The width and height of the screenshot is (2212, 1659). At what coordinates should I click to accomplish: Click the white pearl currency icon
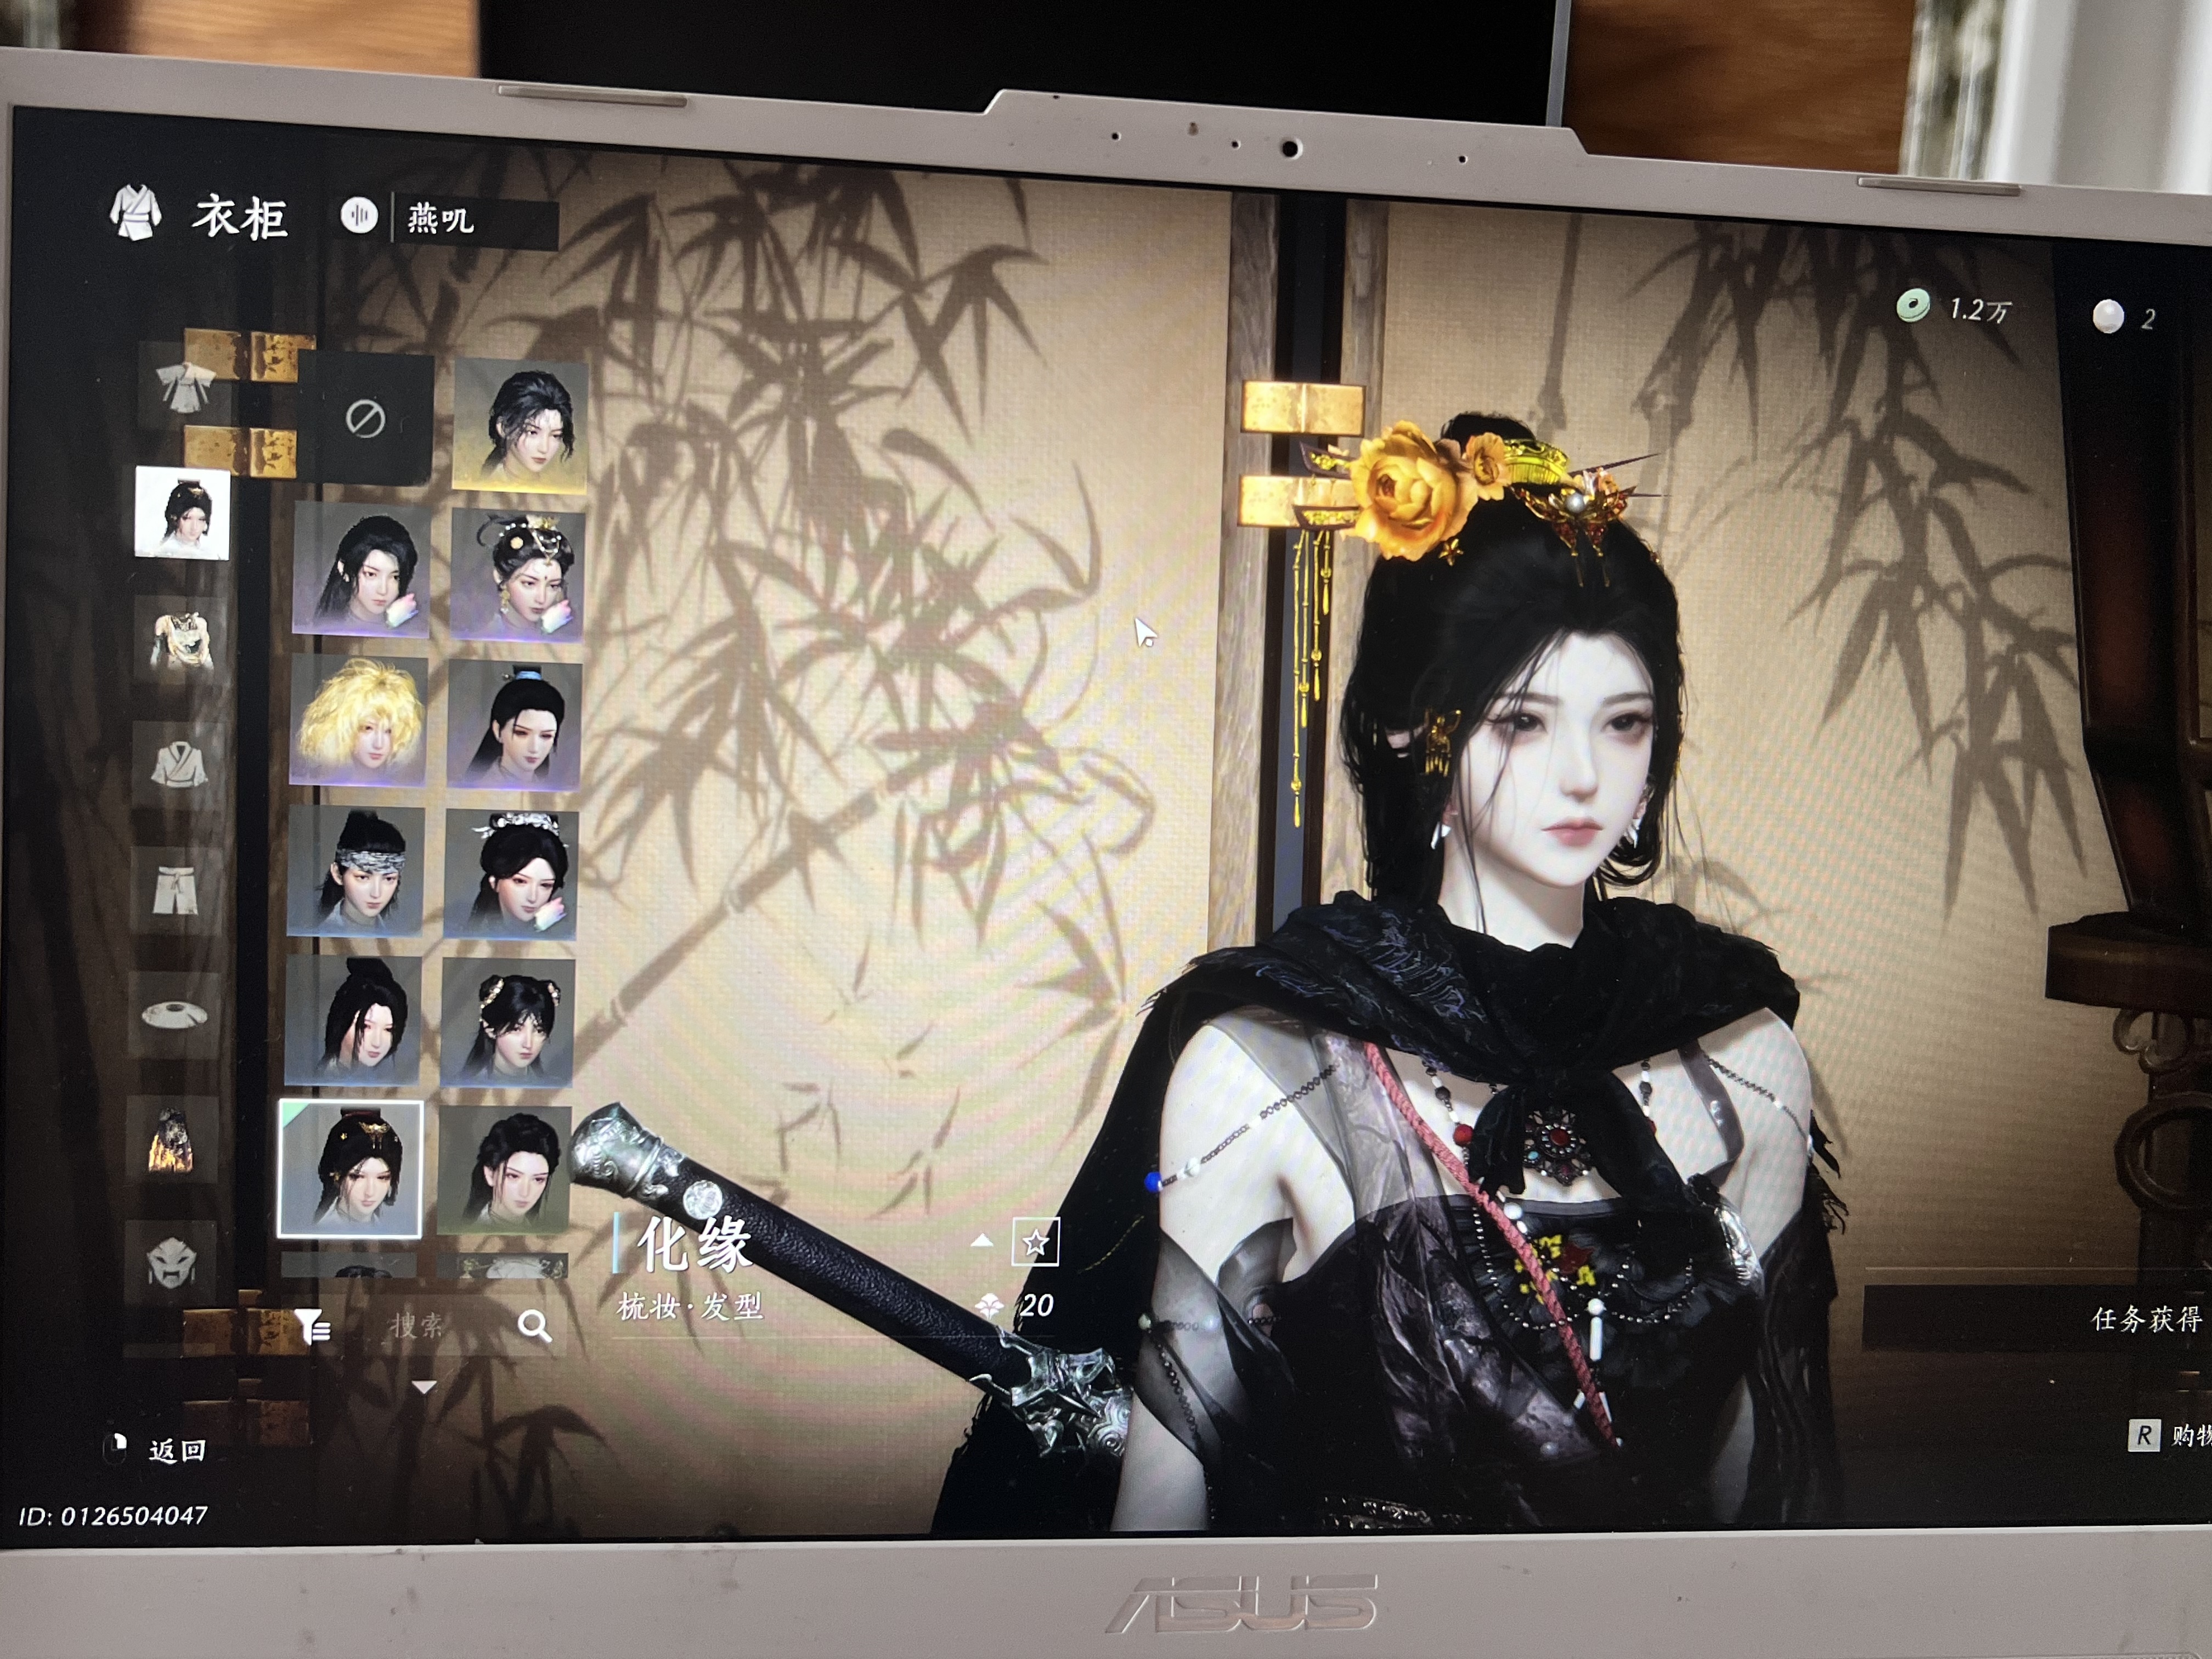click(x=2108, y=316)
